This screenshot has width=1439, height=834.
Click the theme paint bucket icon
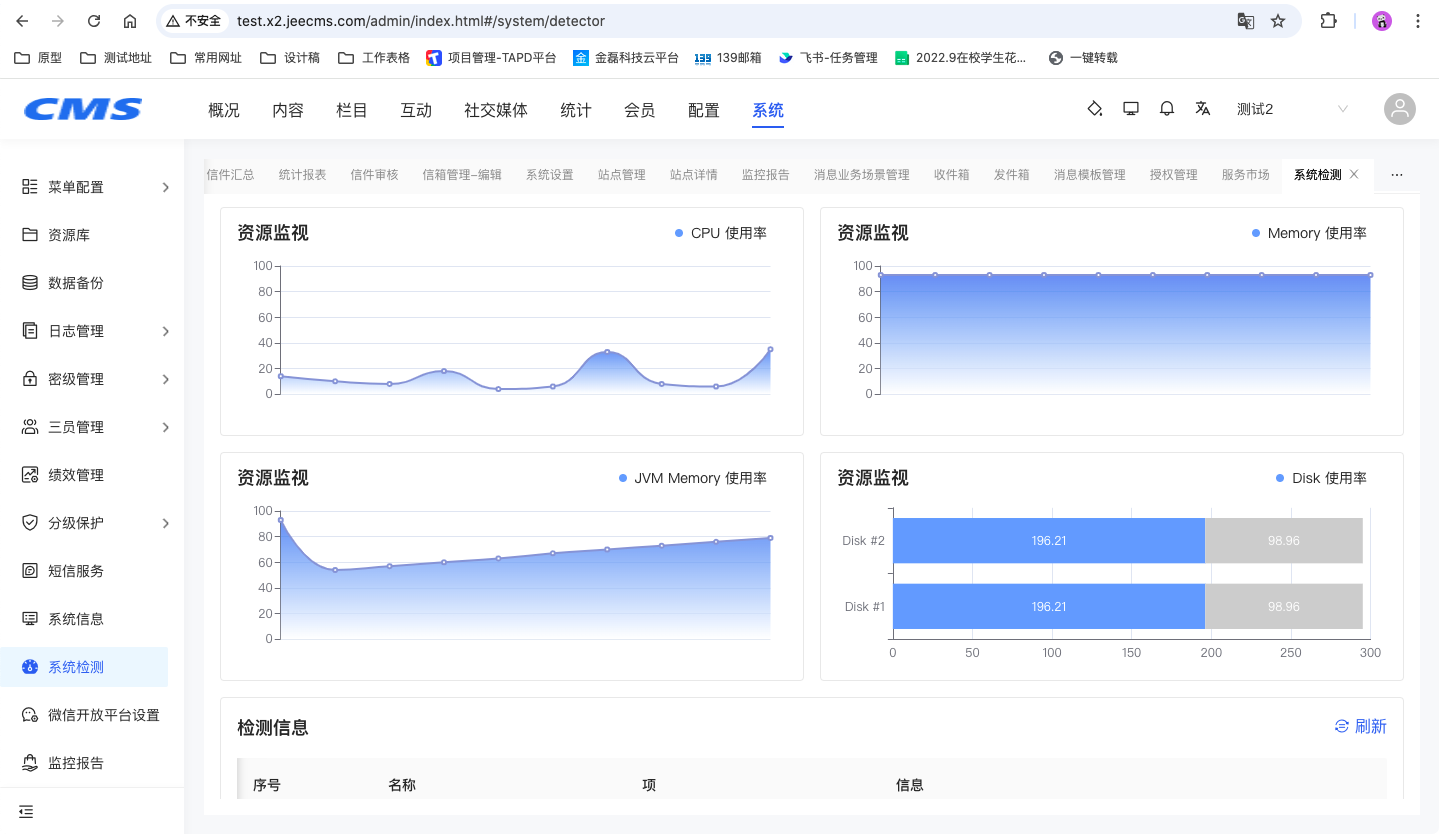pos(1094,109)
